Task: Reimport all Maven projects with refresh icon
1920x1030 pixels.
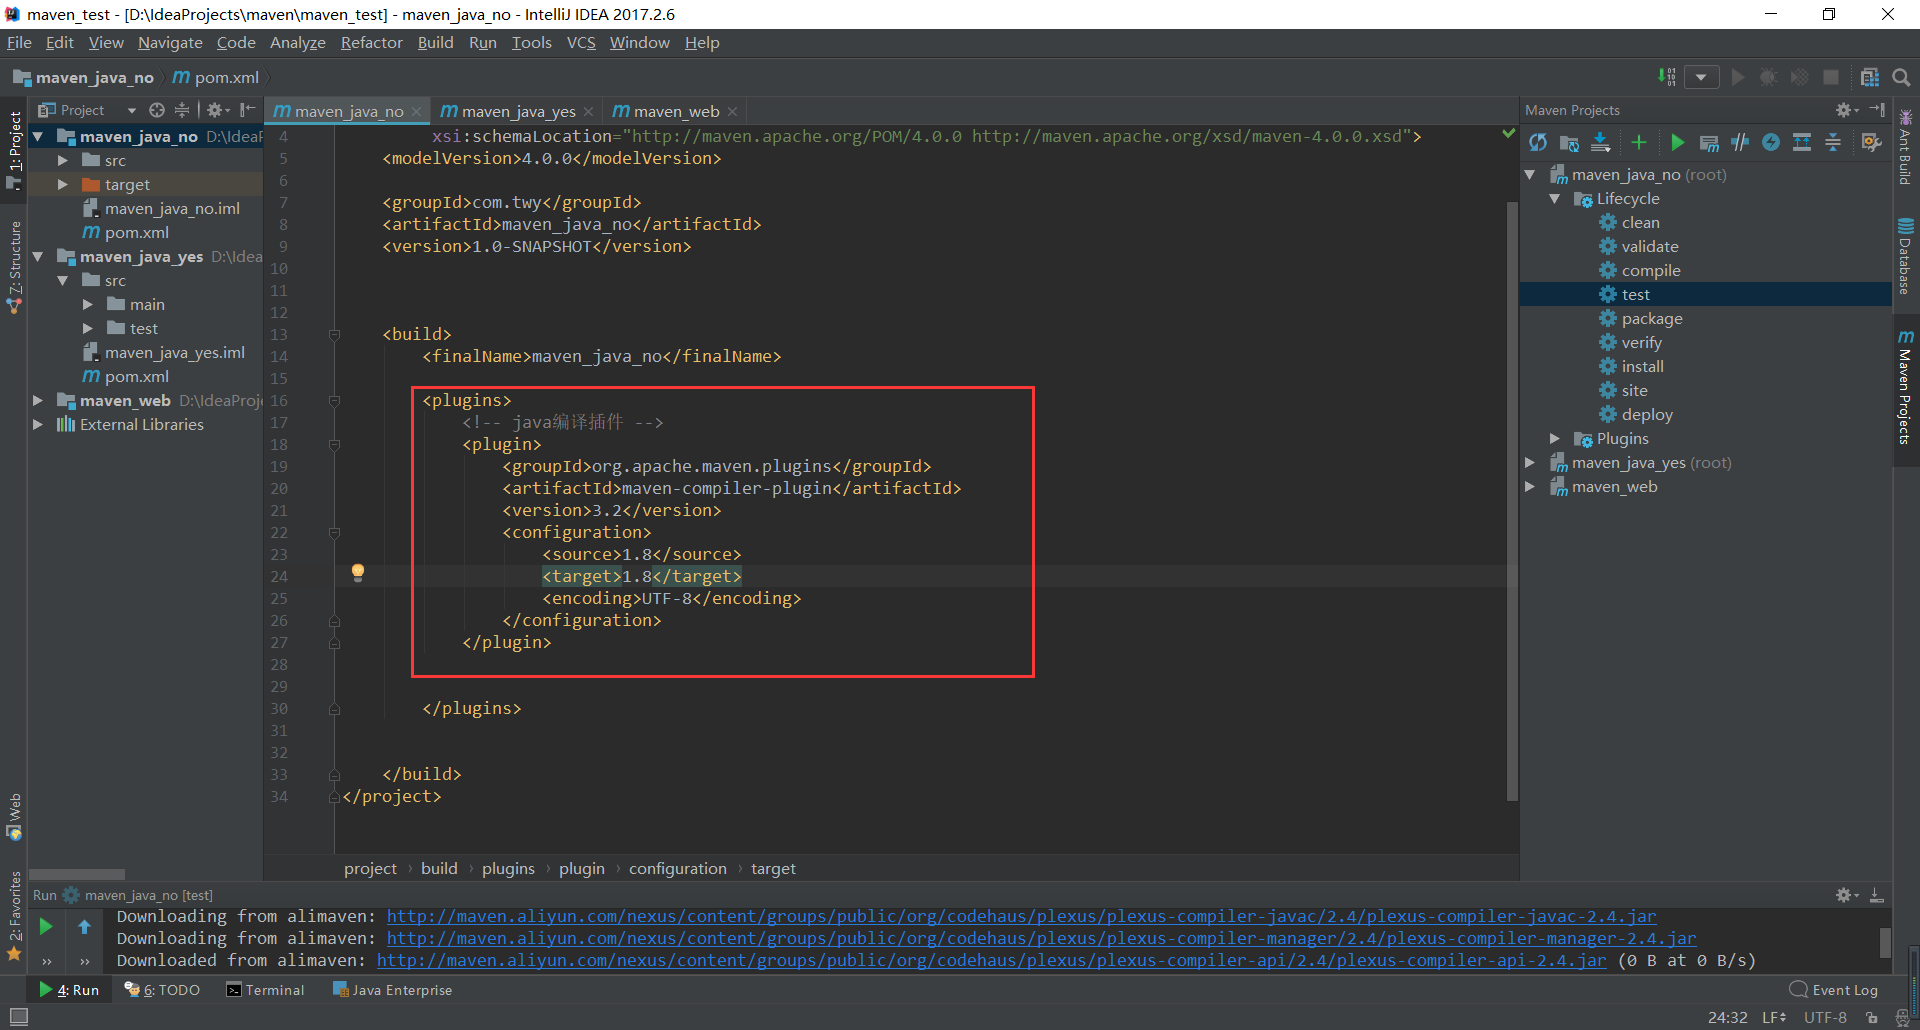Action: click(1538, 143)
